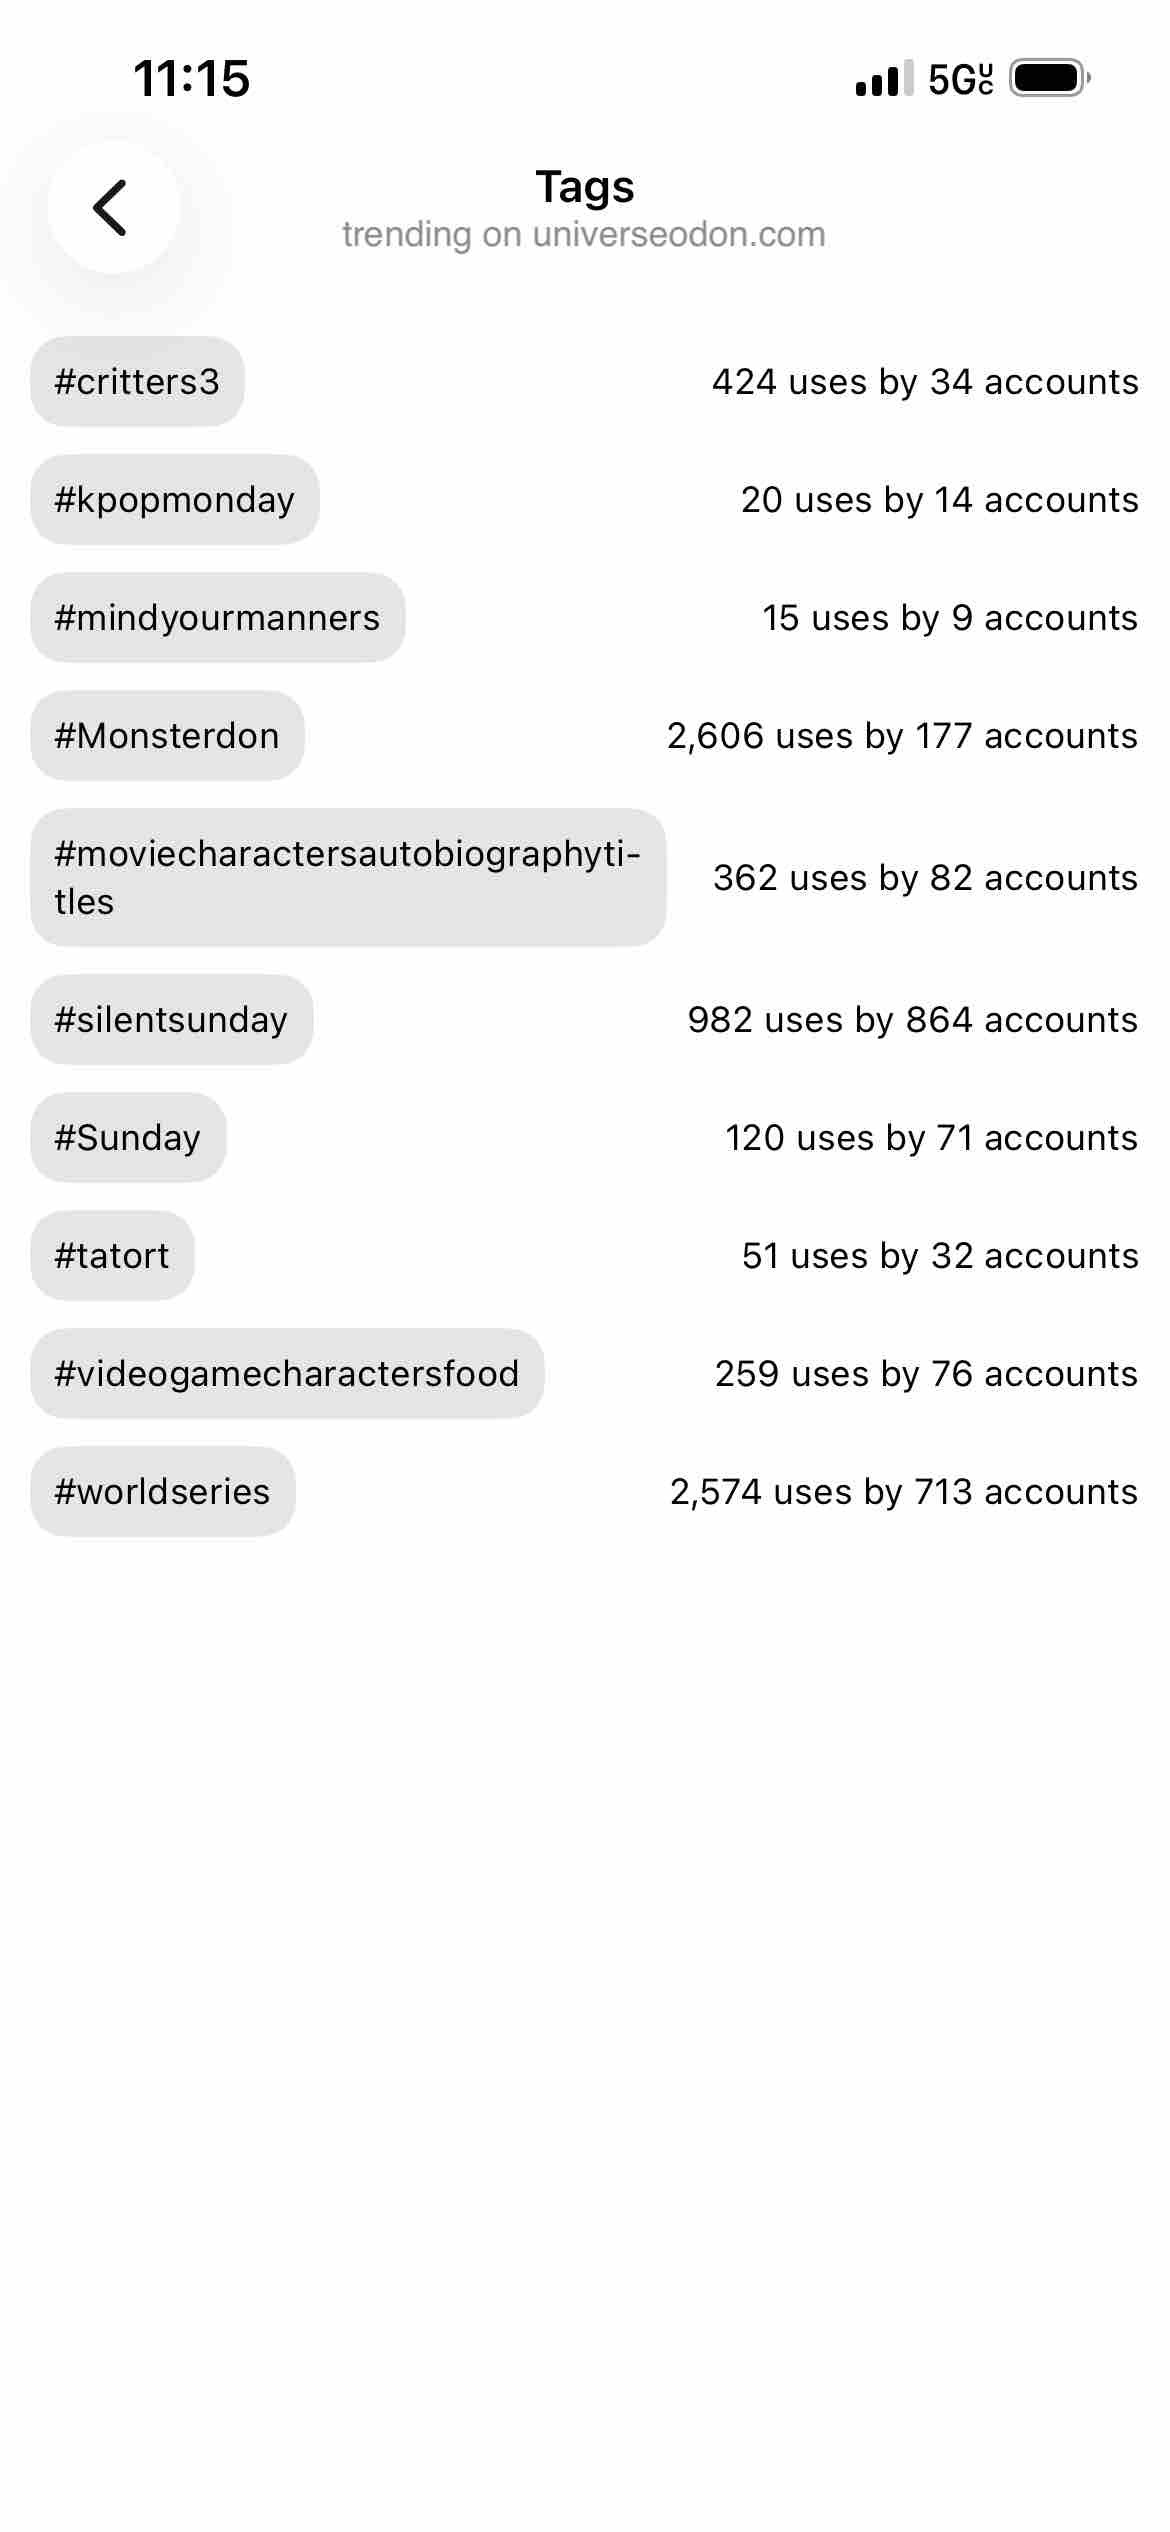Image resolution: width=1170 pixels, height=2532 pixels.
Task: Open the #Monsterdon hashtag
Action: tap(167, 736)
